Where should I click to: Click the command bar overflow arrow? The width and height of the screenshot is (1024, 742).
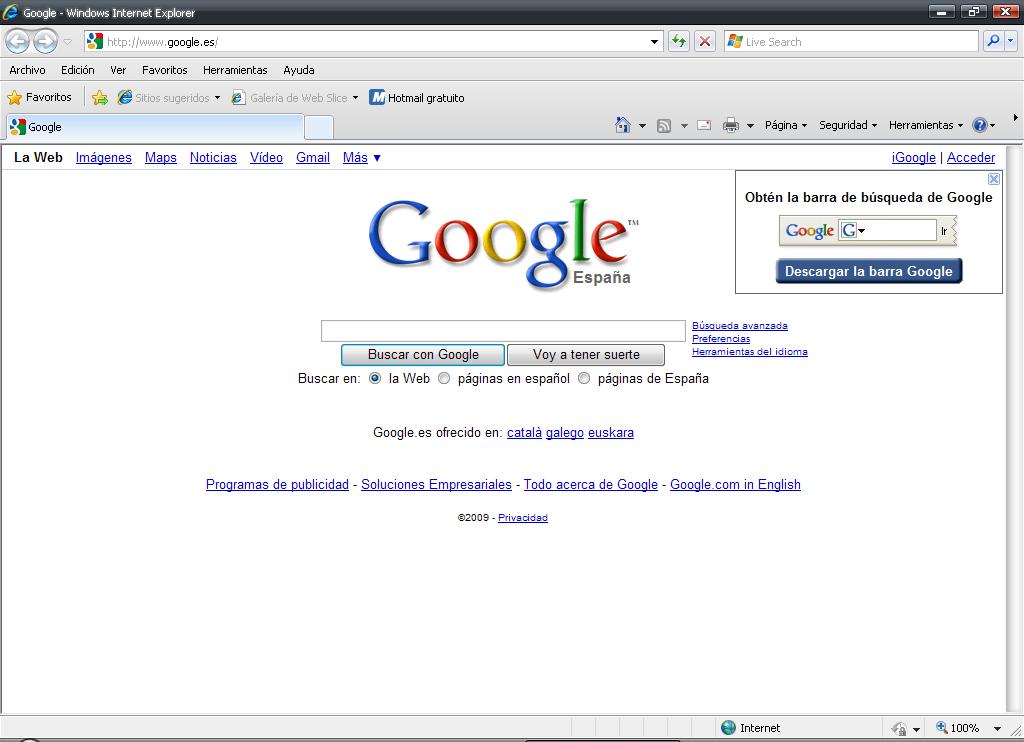pos(1016,118)
